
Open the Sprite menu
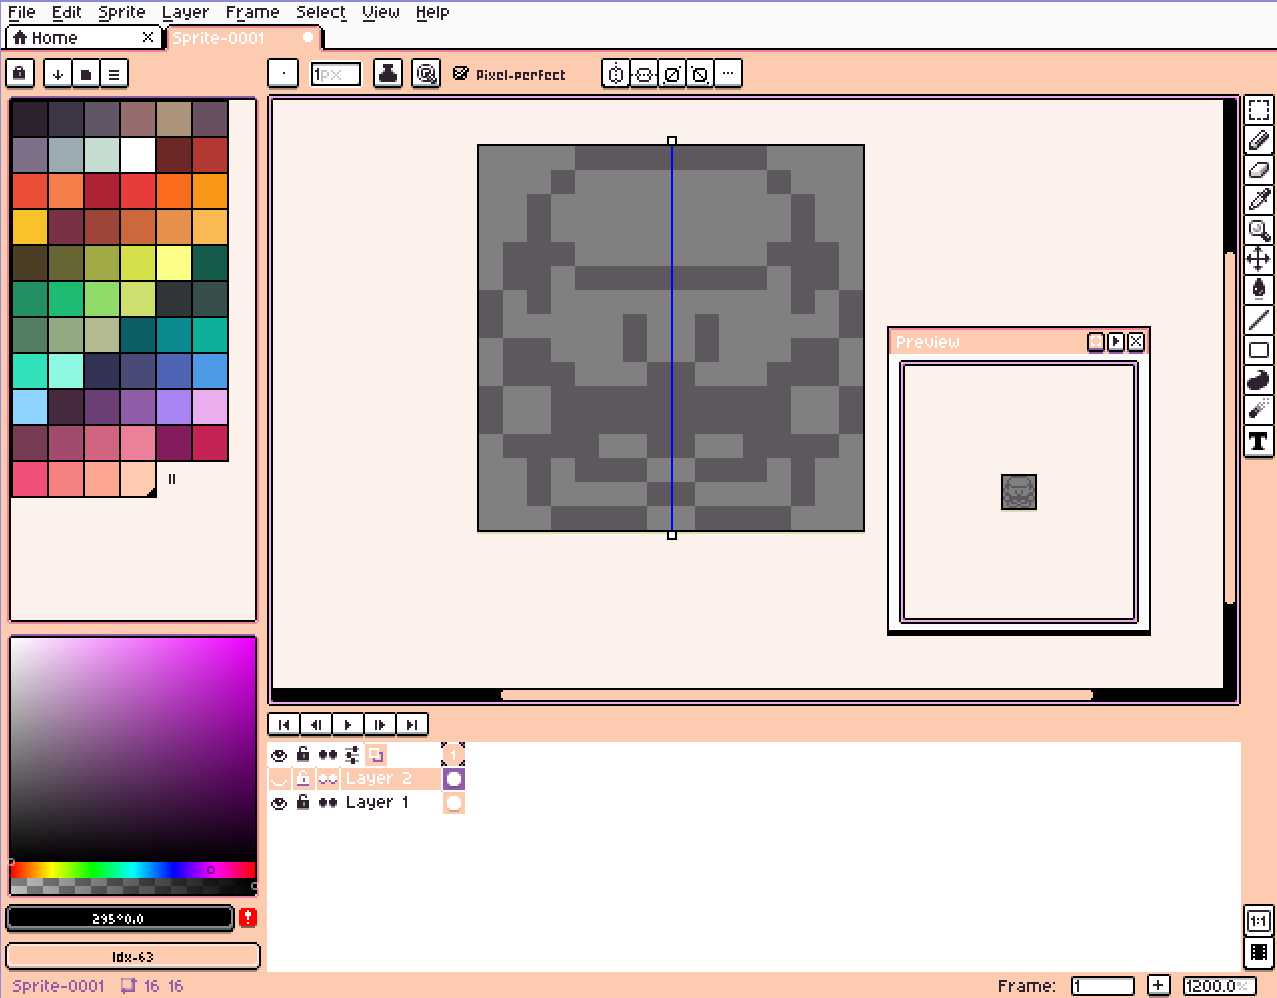122,12
